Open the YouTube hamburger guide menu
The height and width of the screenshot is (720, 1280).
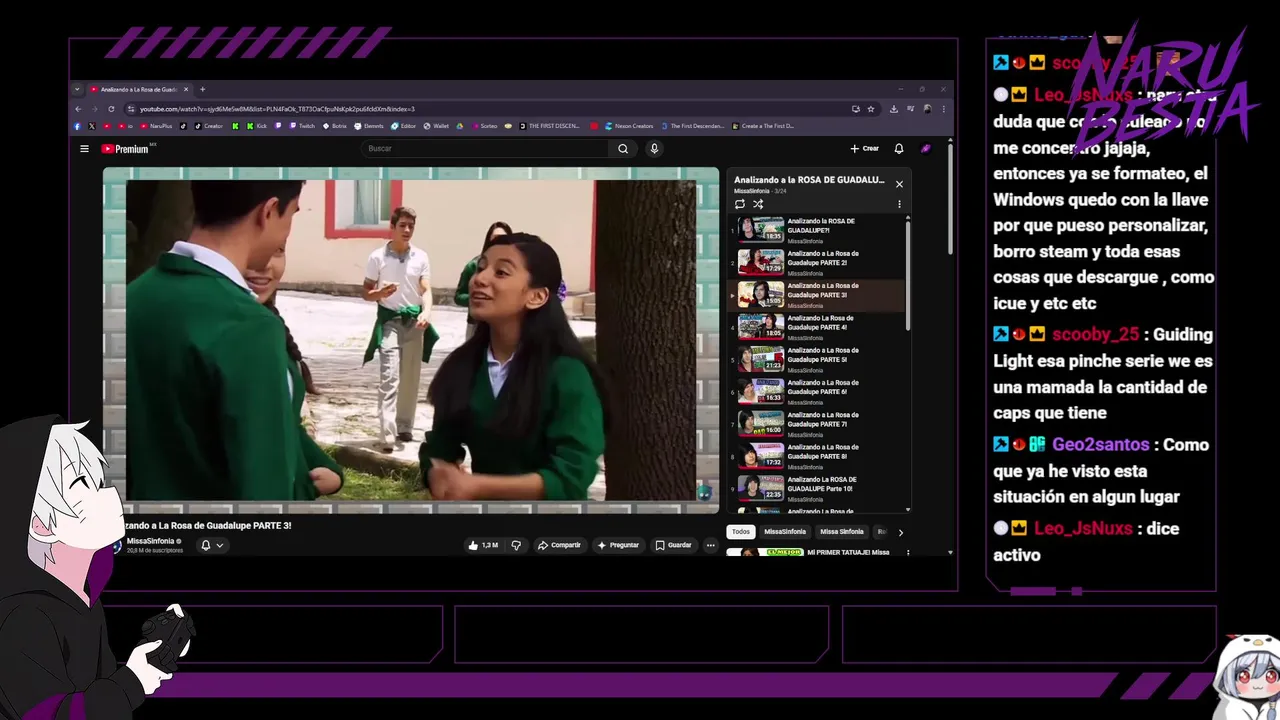click(84, 149)
